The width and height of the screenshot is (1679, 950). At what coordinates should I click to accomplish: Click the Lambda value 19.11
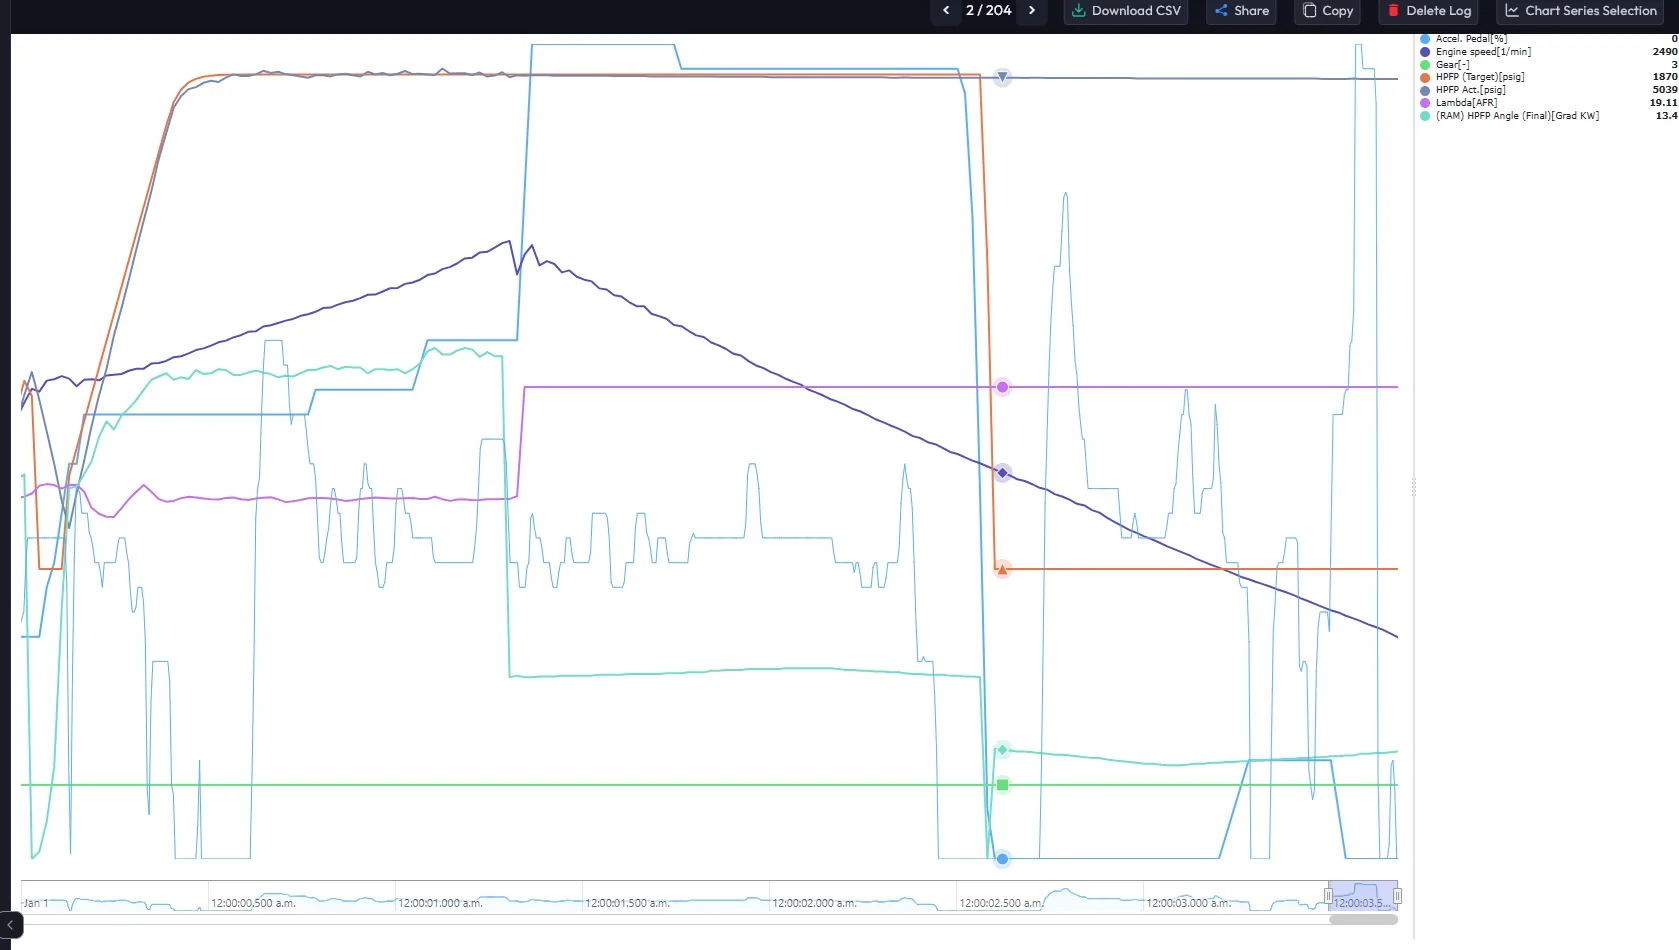[x=1664, y=103]
